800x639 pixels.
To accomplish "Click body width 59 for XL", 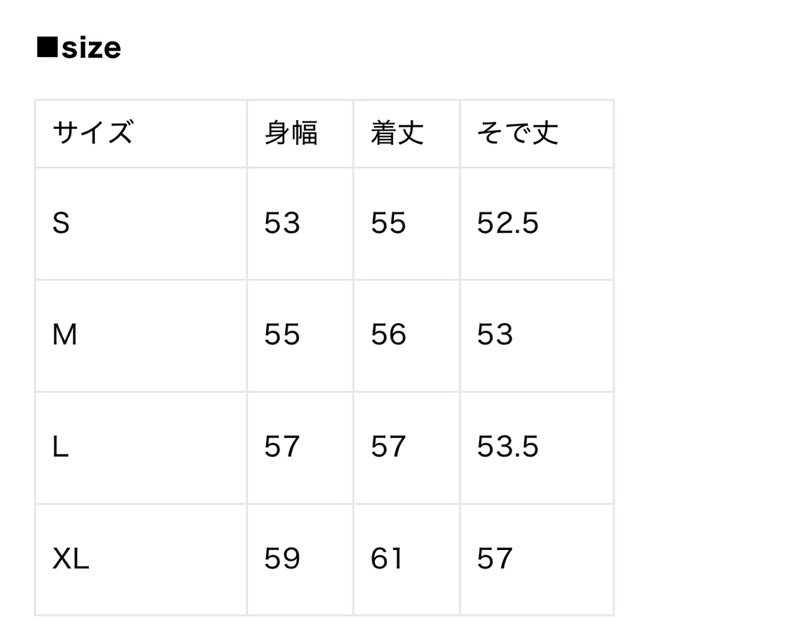I will click(282, 558).
